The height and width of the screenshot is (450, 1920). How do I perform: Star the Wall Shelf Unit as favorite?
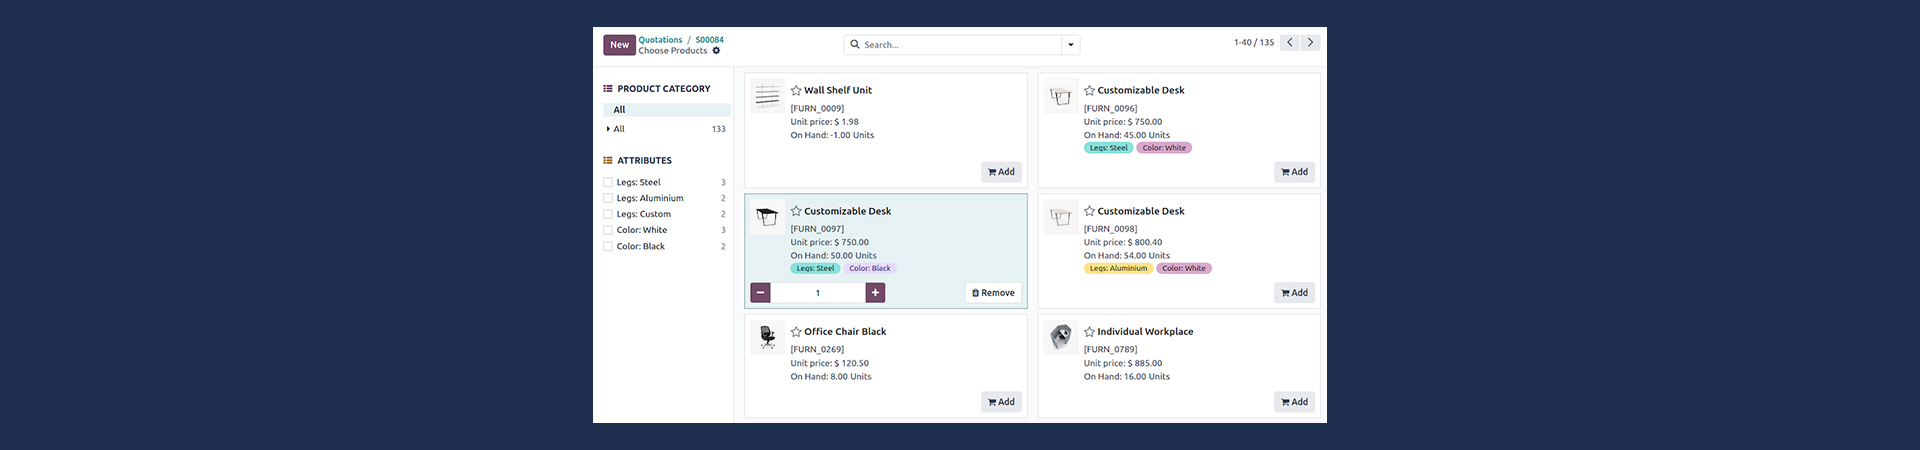(x=796, y=90)
